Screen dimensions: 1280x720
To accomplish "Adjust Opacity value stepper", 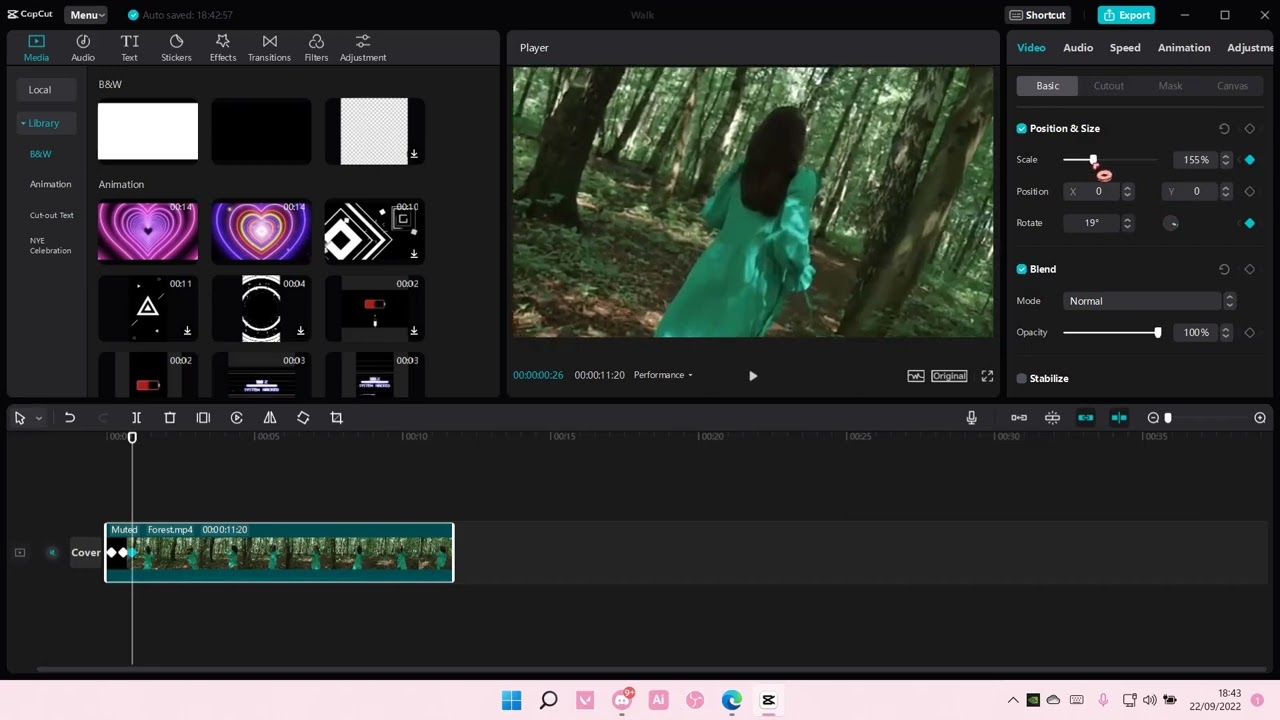I will pyautogui.click(x=1226, y=332).
